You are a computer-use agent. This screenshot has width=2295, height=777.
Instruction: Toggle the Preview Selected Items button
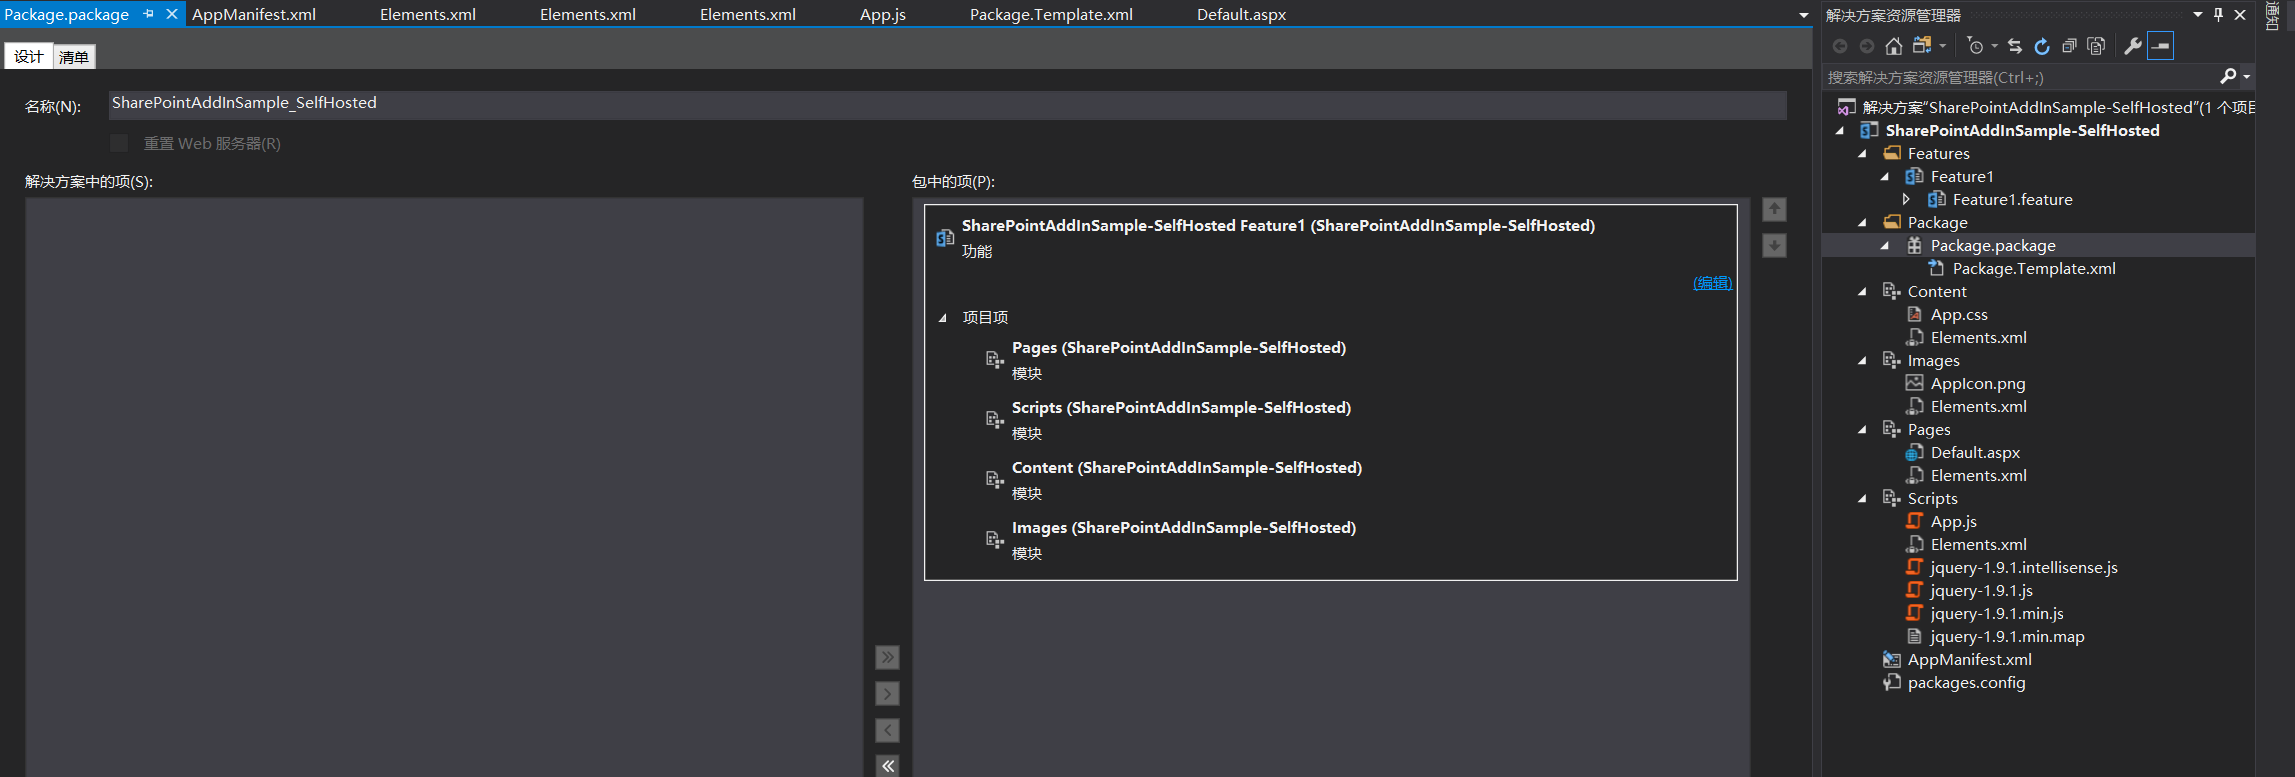coord(2161,46)
